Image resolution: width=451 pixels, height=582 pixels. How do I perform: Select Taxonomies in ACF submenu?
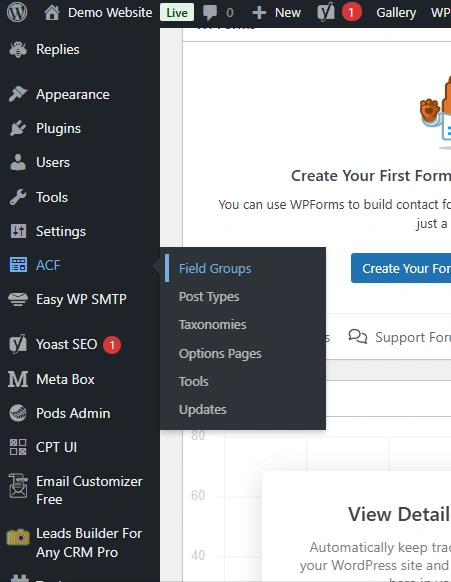click(x=212, y=324)
